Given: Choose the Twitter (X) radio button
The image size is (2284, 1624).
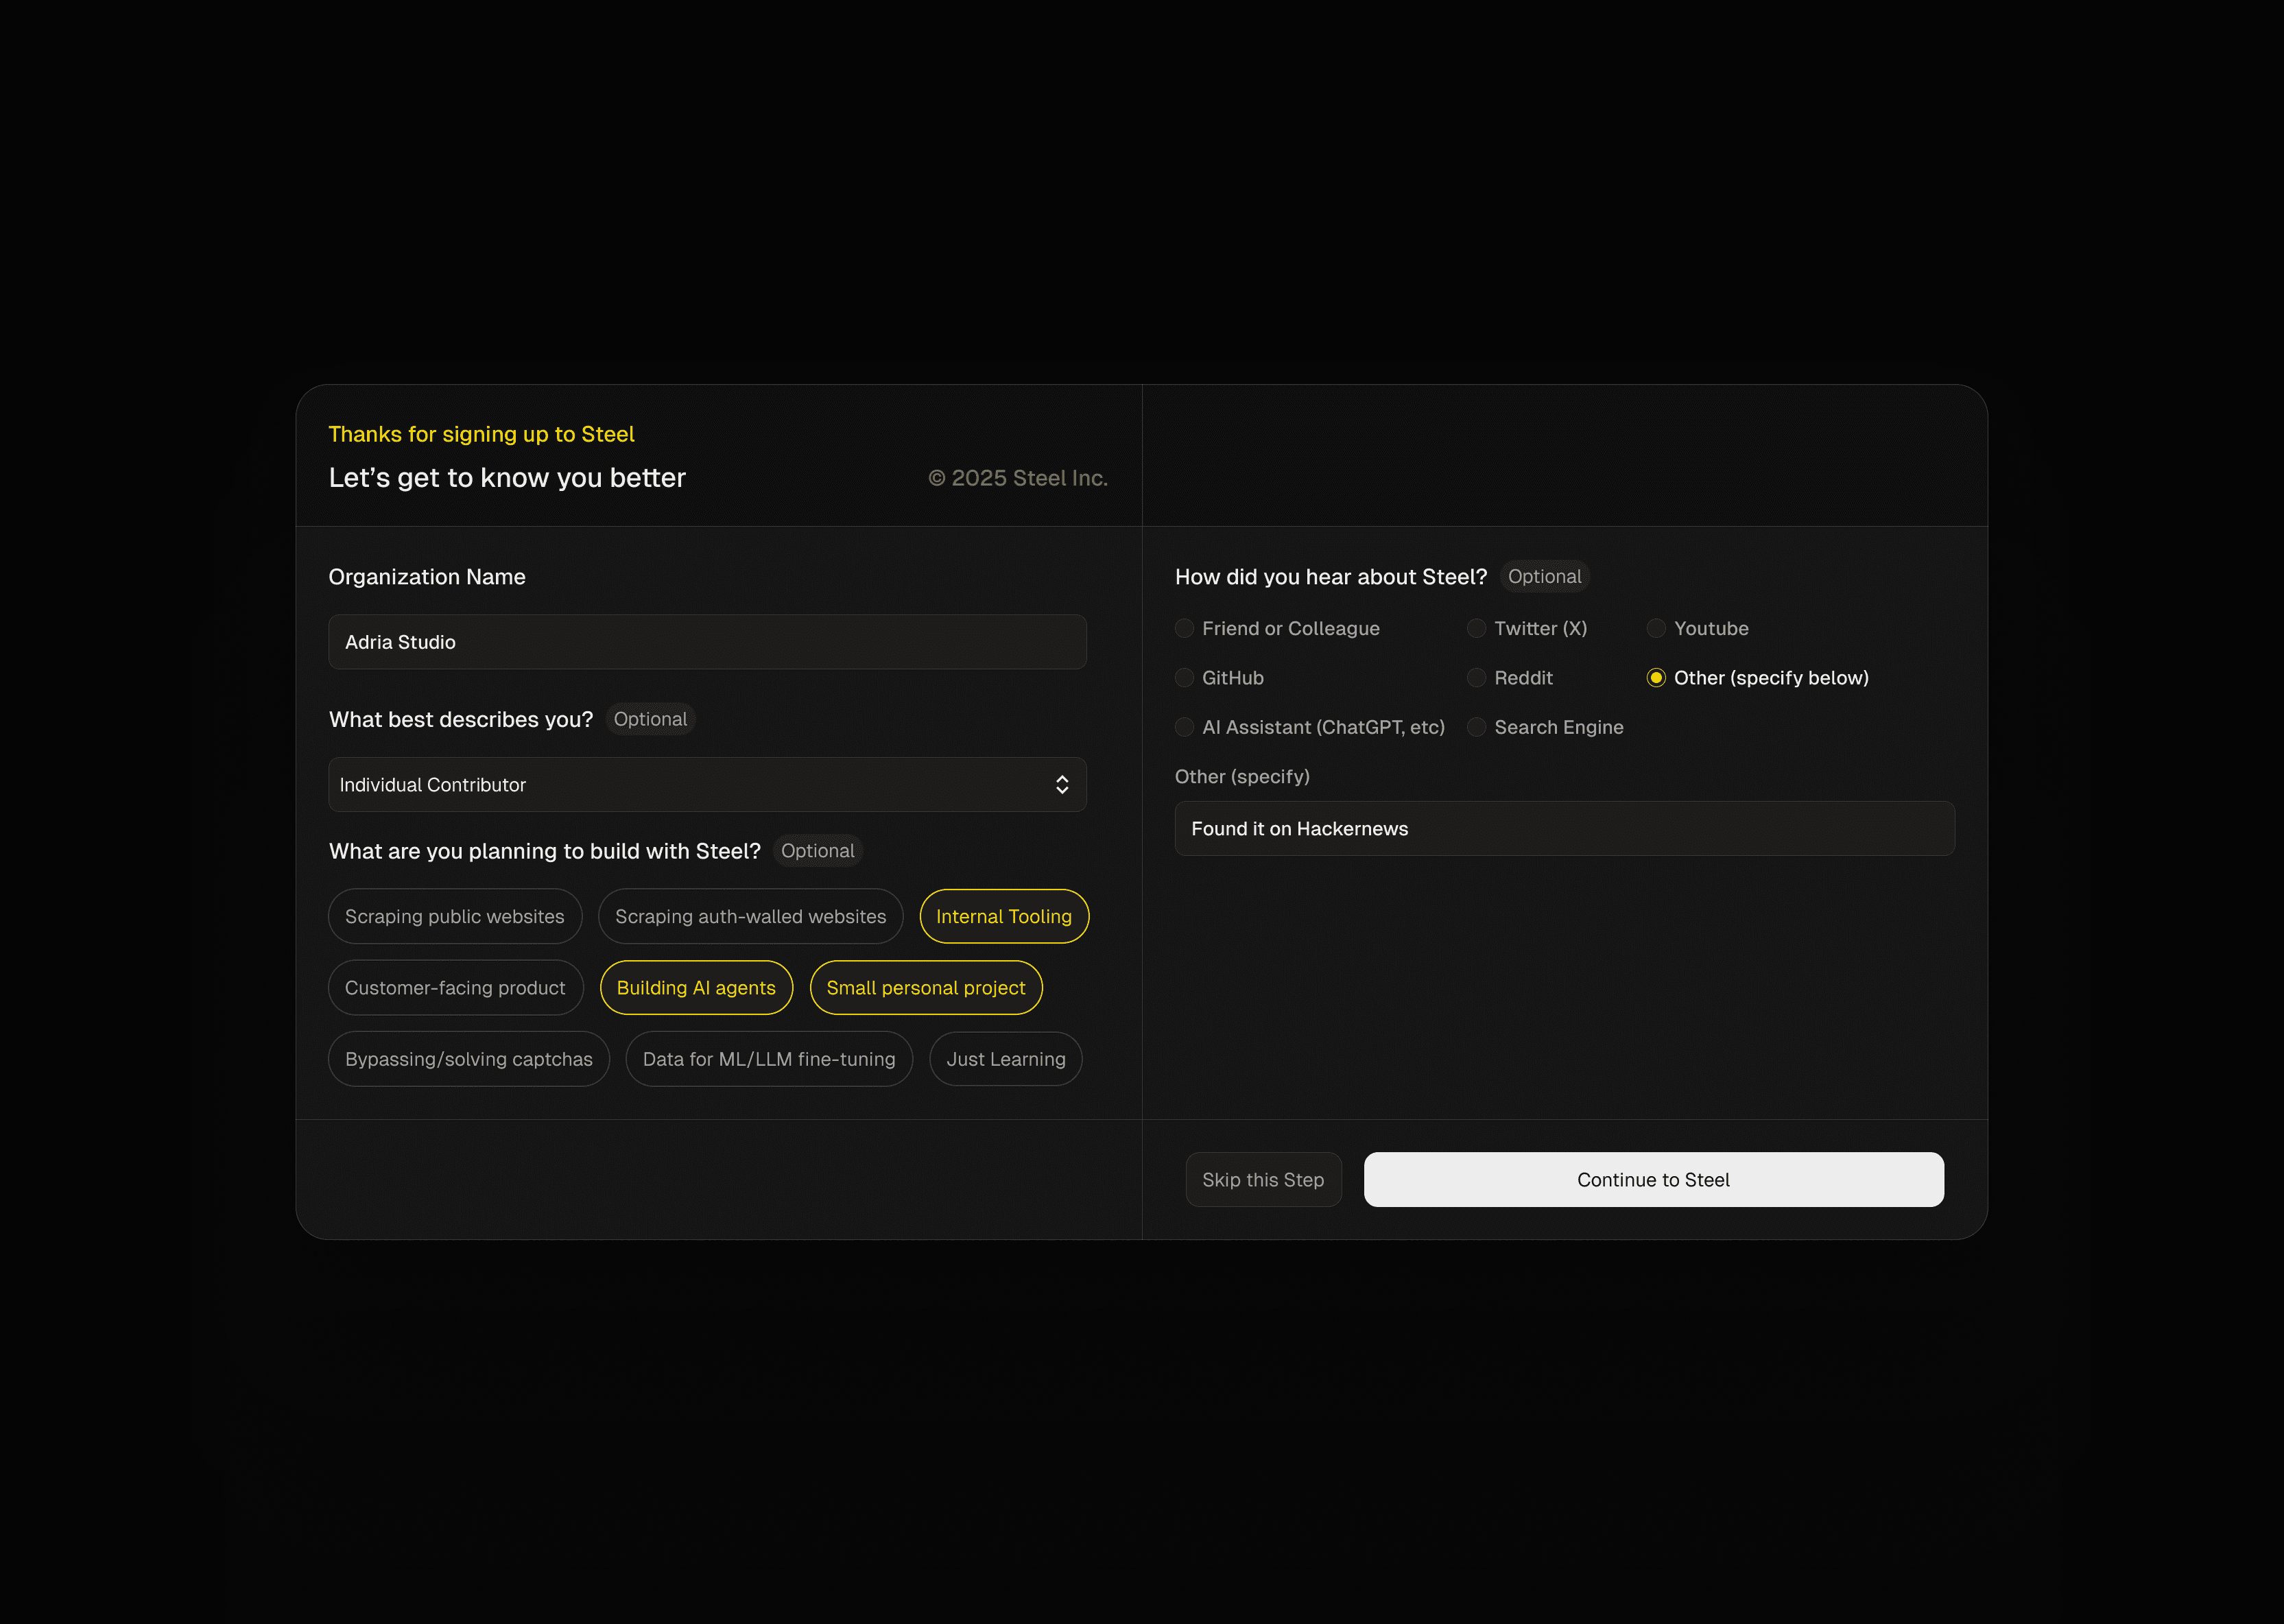Looking at the screenshot, I should (1476, 629).
